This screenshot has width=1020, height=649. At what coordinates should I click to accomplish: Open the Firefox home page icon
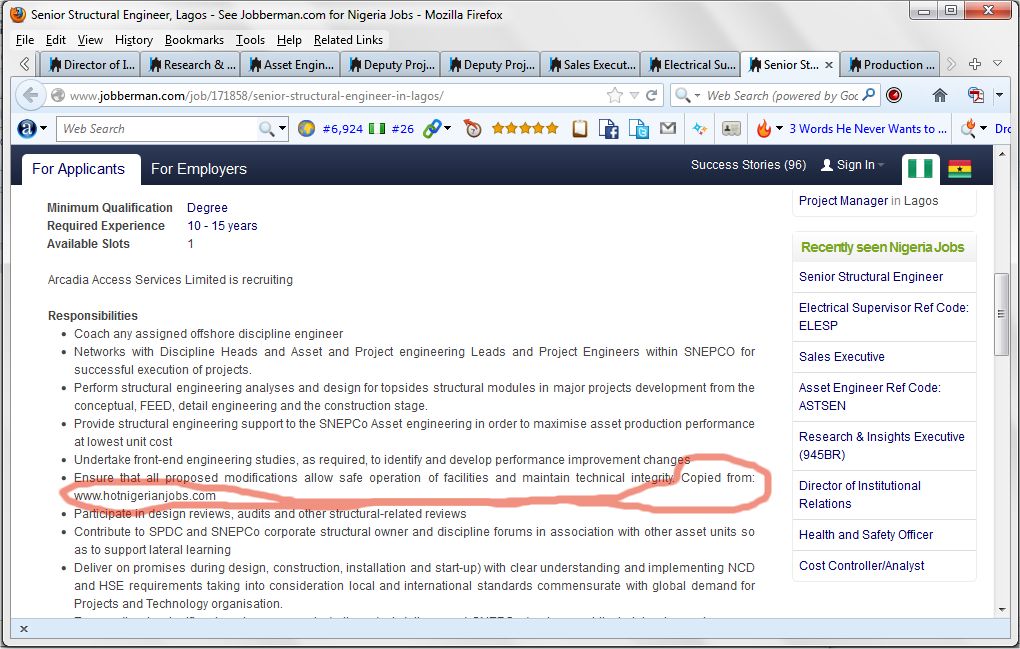[939, 96]
